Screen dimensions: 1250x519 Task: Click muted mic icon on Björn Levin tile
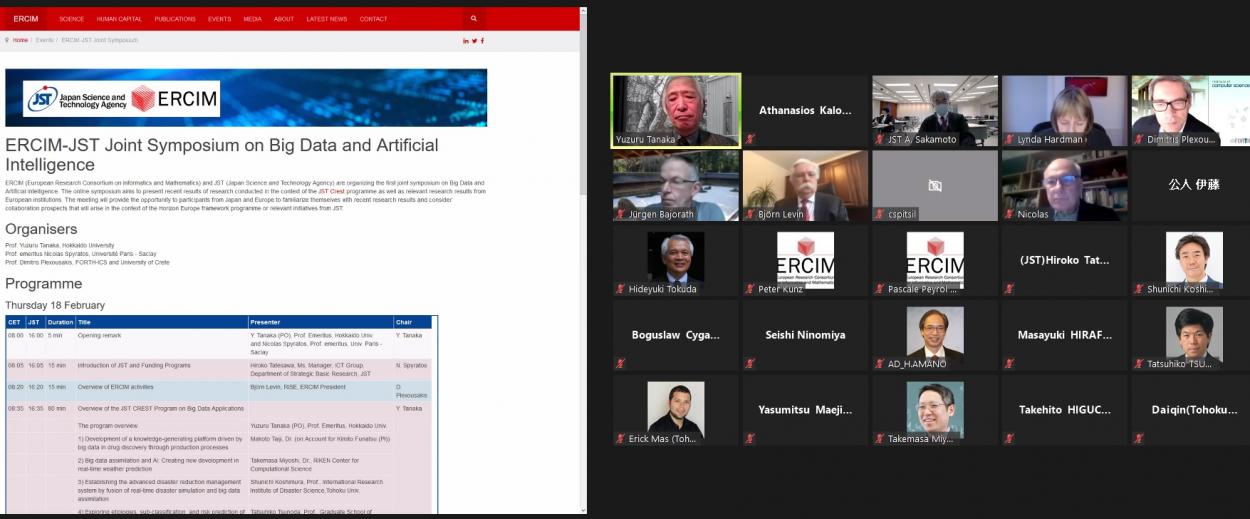pyautogui.click(x=750, y=214)
